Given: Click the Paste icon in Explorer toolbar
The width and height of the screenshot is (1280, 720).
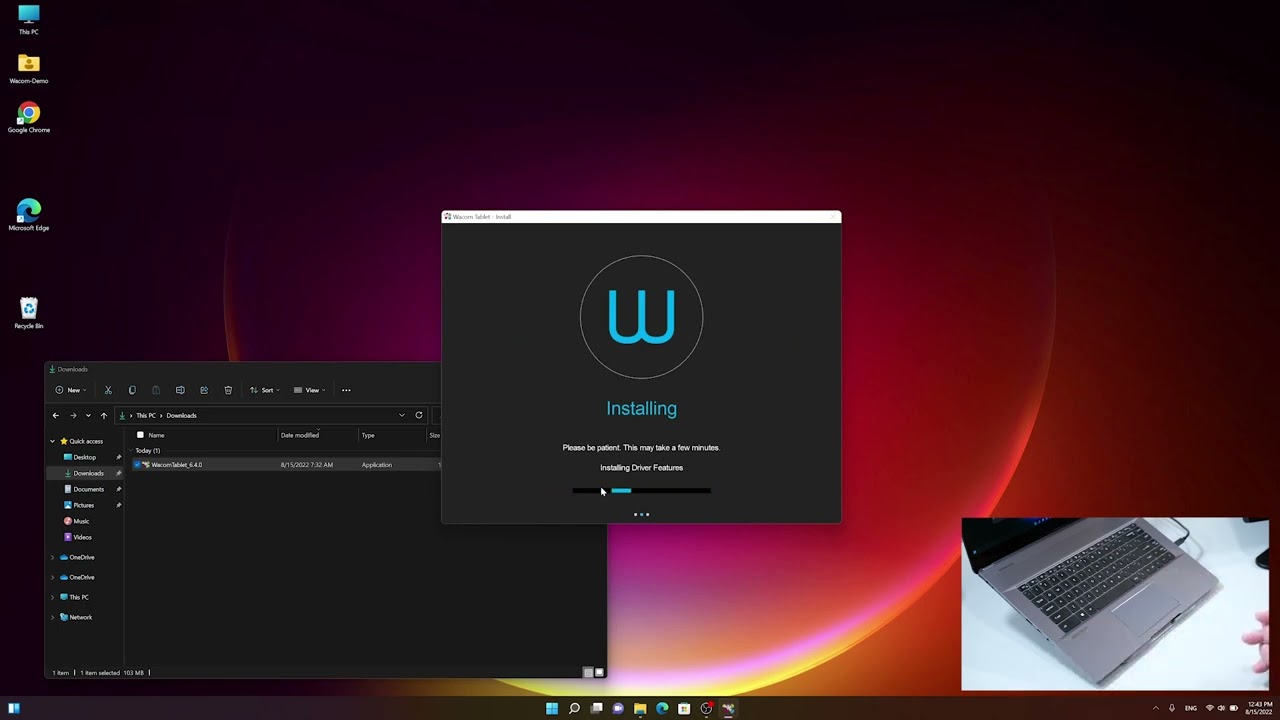Looking at the screenshot, I should [x=156, y=390].
